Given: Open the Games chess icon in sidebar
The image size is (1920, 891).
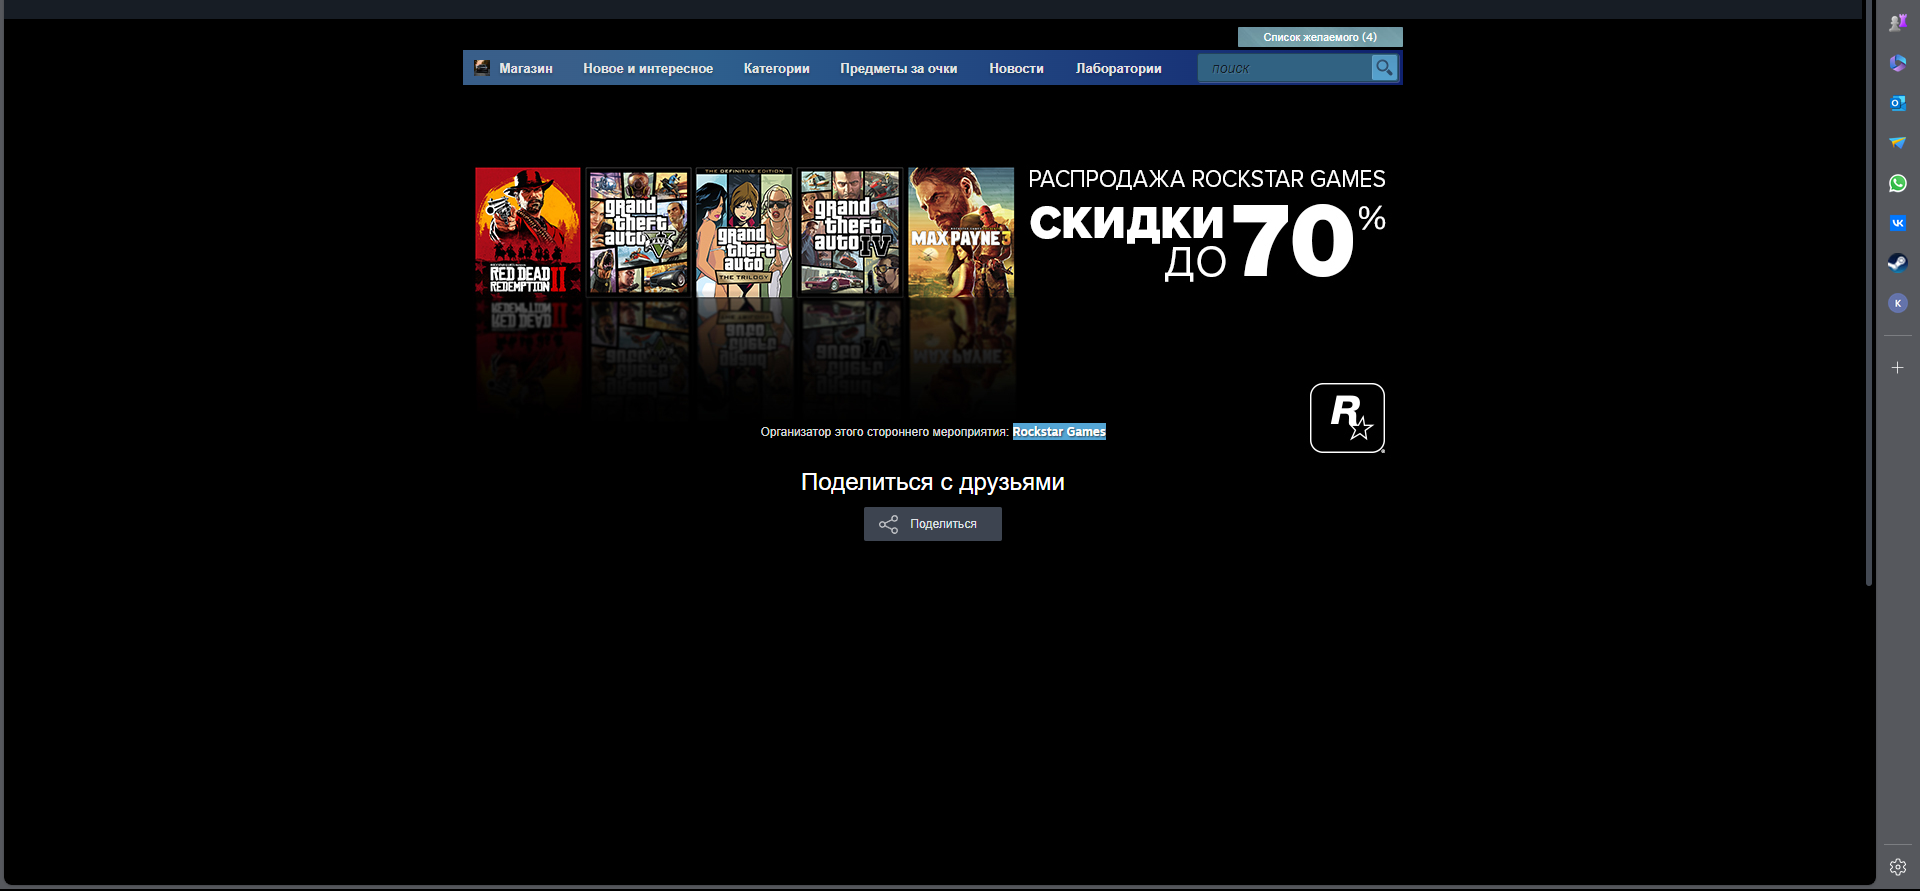Looking at the screenshot, I should coord(1897,23).
